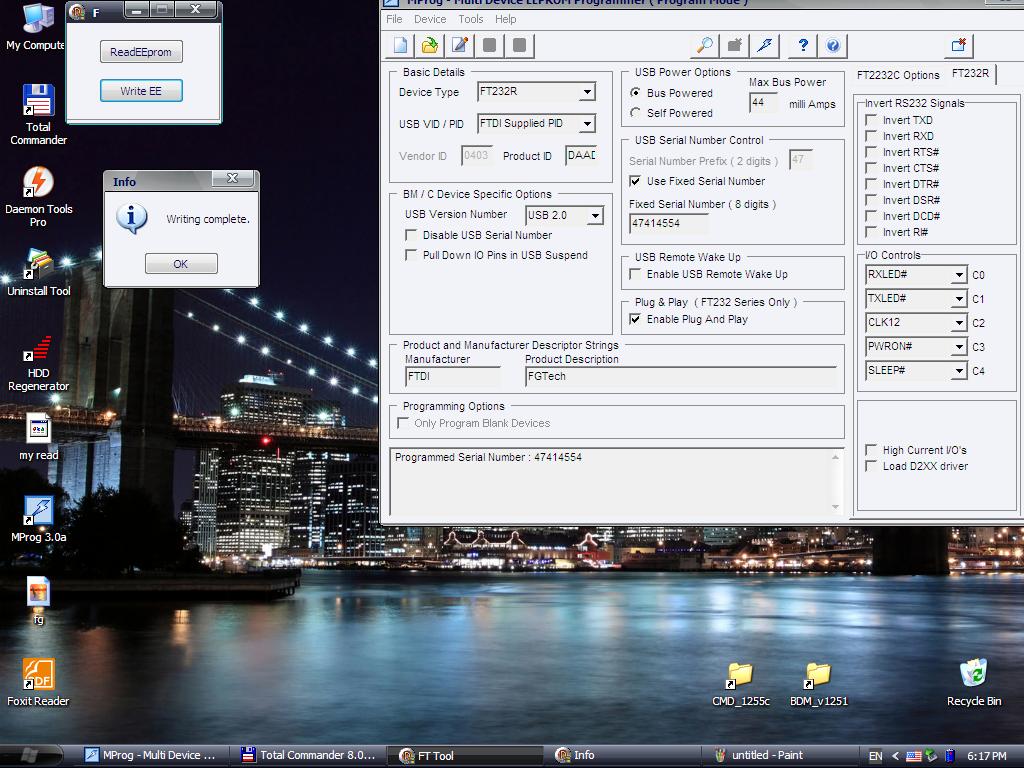Image resolution: width=1024 pixels, height=768 pixels.
Task: Enable Invert TXD checkbox
Action: (871, 120)
